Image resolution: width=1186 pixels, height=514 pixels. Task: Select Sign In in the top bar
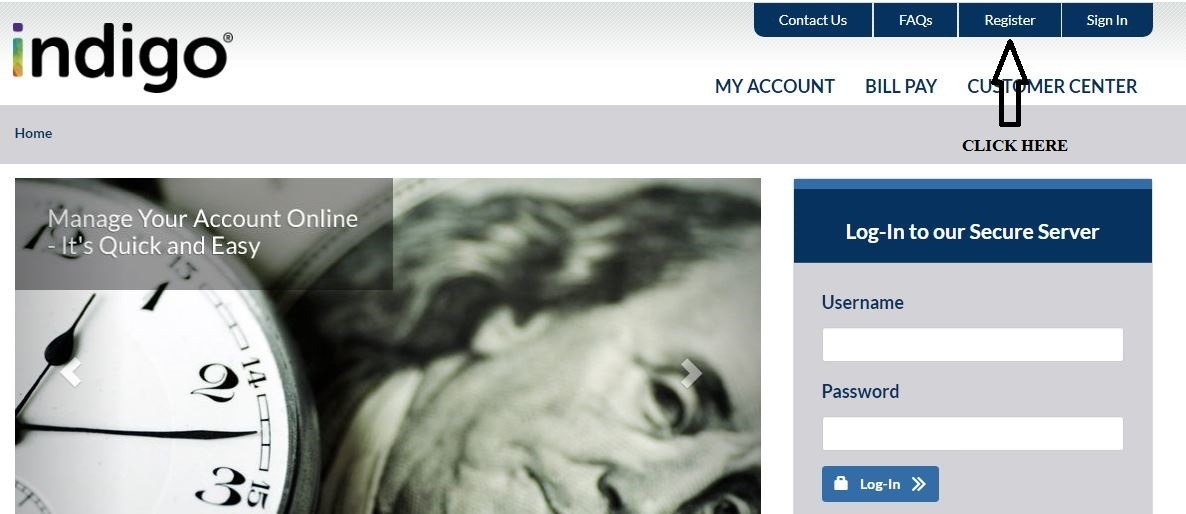1107,20
